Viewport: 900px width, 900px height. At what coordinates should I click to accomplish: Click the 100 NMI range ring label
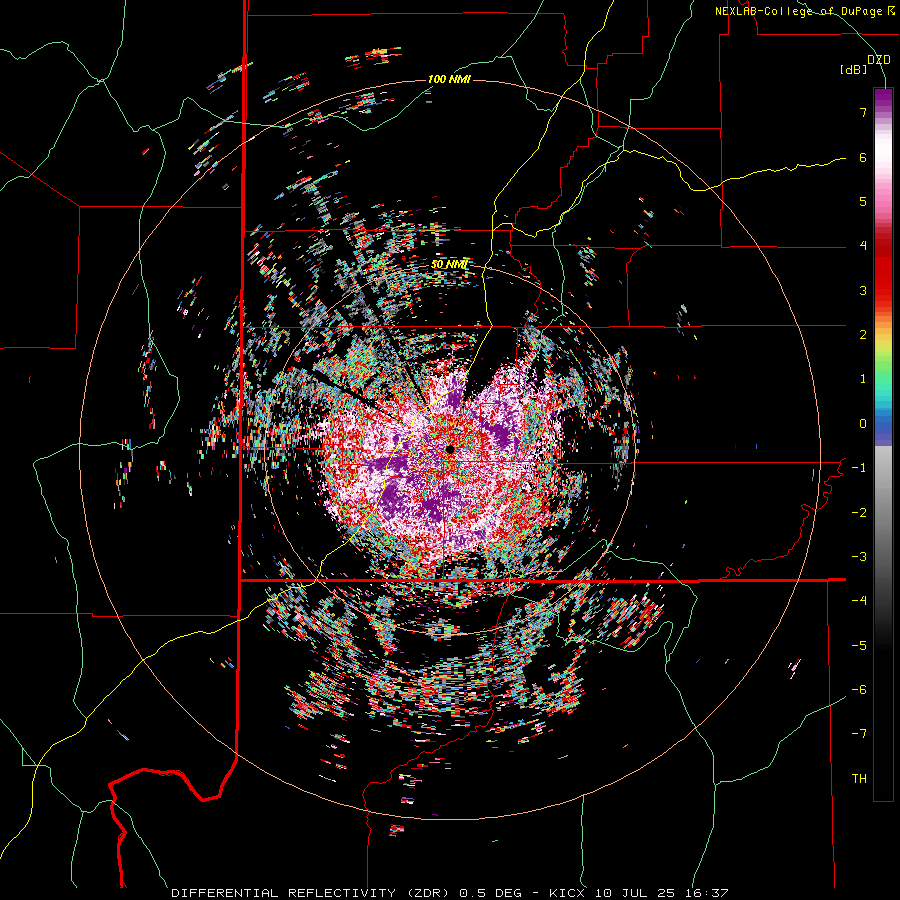coord(449,79)
